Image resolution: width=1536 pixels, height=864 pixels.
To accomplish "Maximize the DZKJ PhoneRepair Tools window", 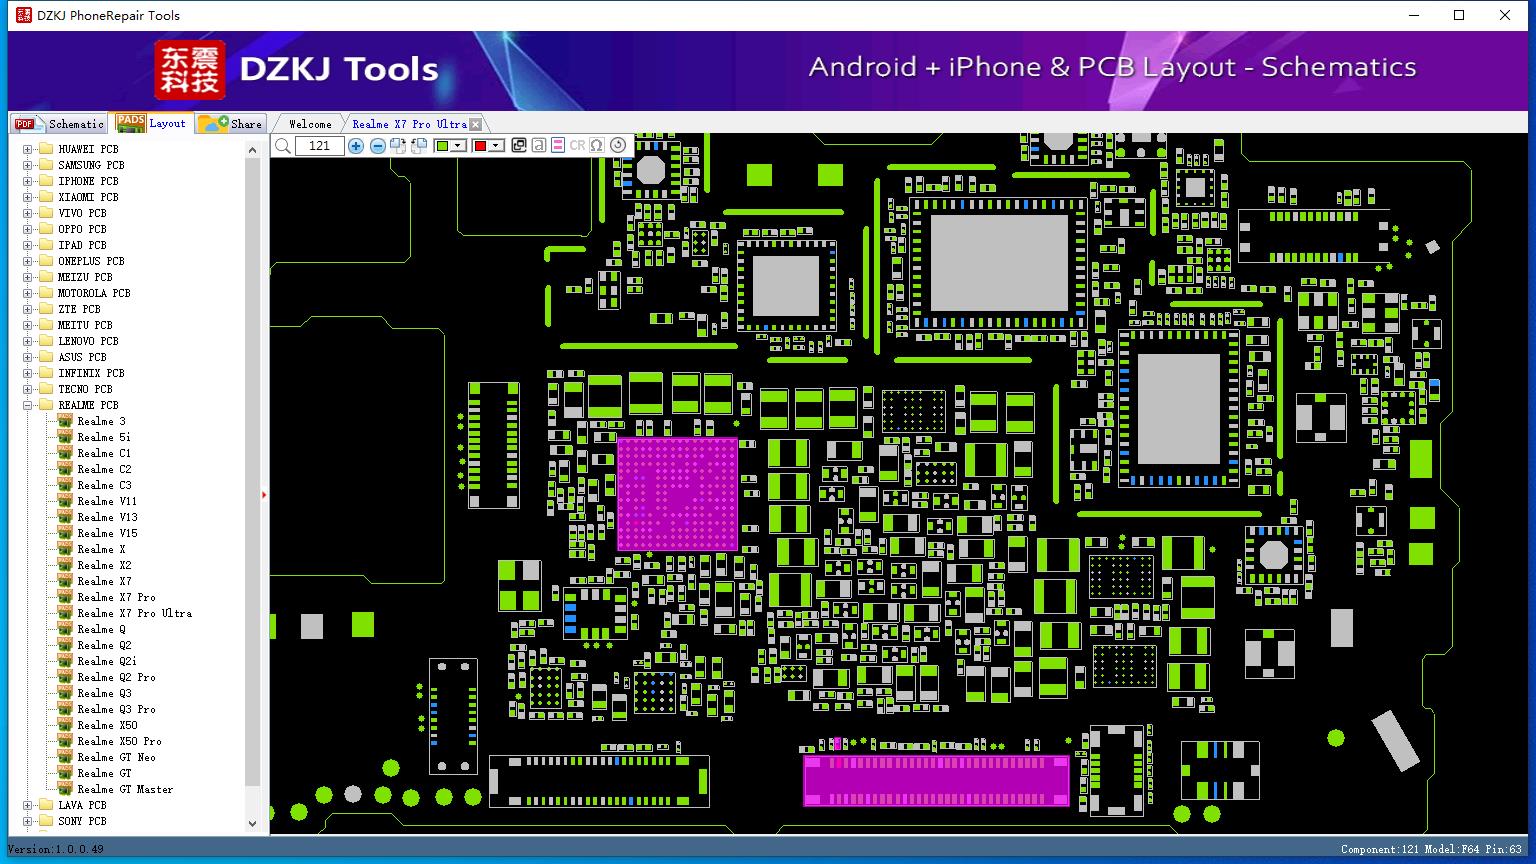I will tap(1459, 15).
